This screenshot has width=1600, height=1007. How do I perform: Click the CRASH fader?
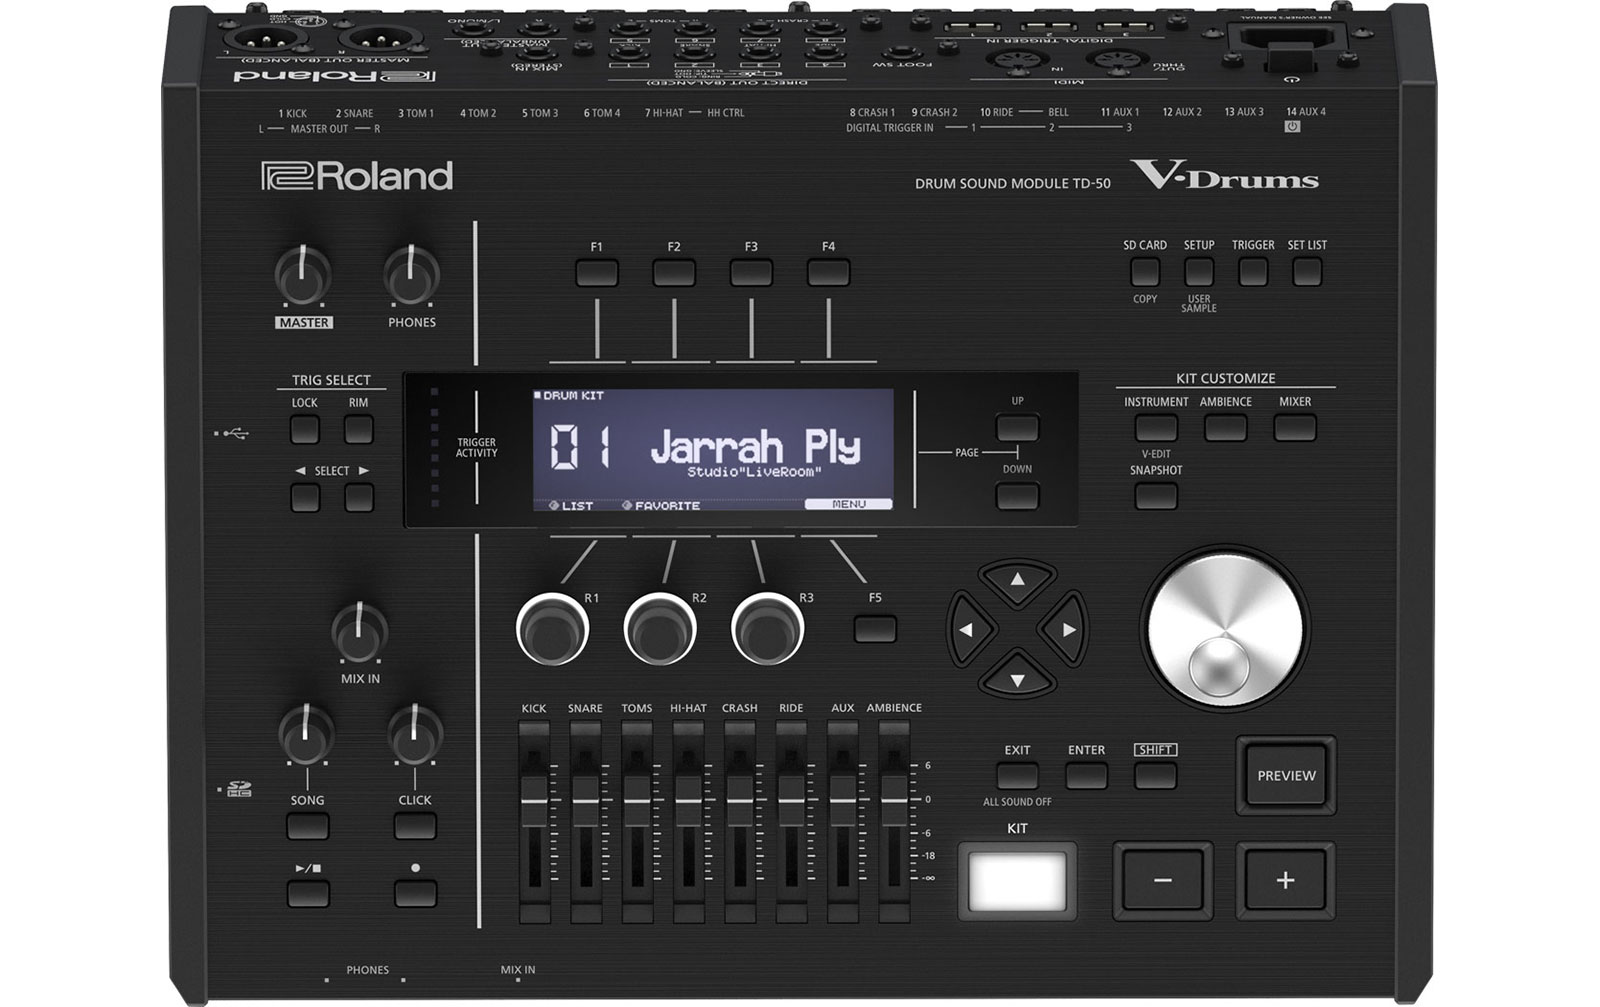point(739,801)
